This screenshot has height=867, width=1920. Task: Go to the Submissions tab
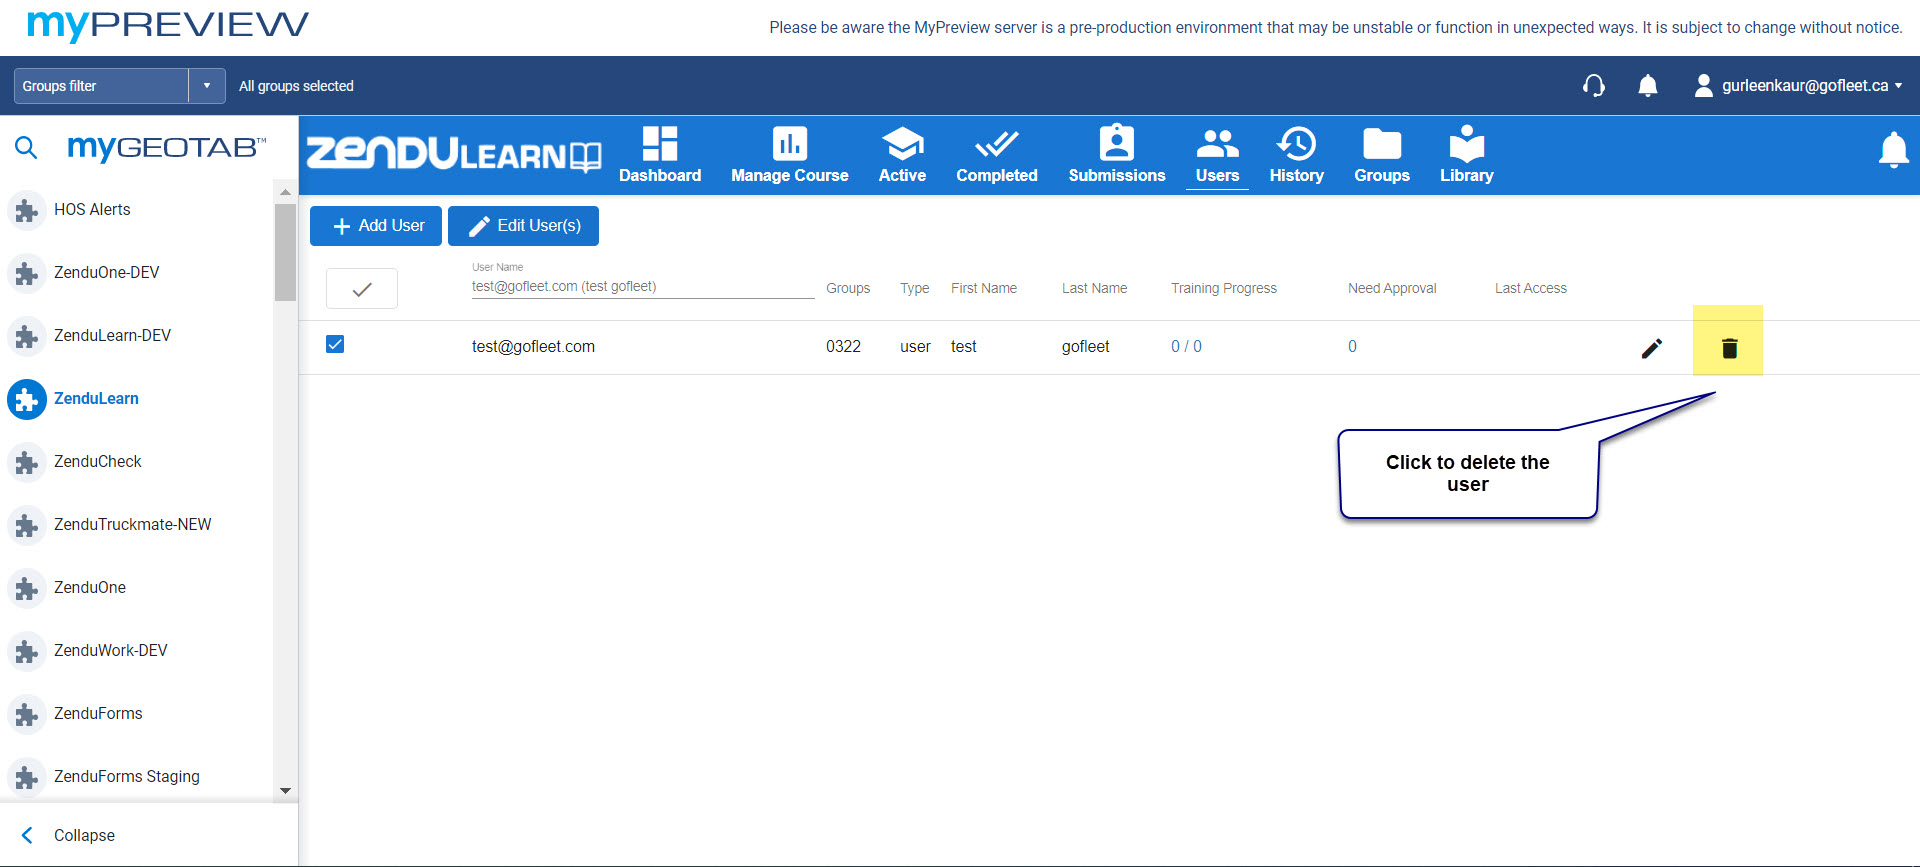[x=1117, y=155]
